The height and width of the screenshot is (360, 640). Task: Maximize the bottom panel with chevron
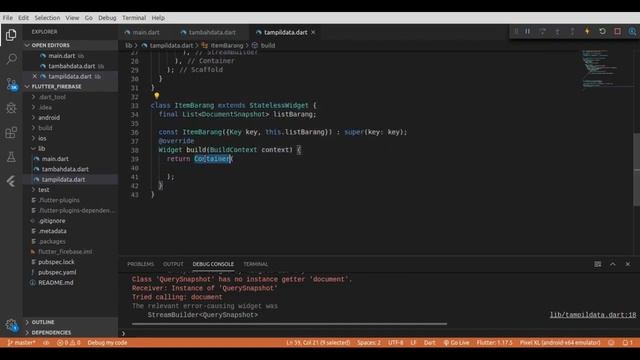click(x=613, y=264)
